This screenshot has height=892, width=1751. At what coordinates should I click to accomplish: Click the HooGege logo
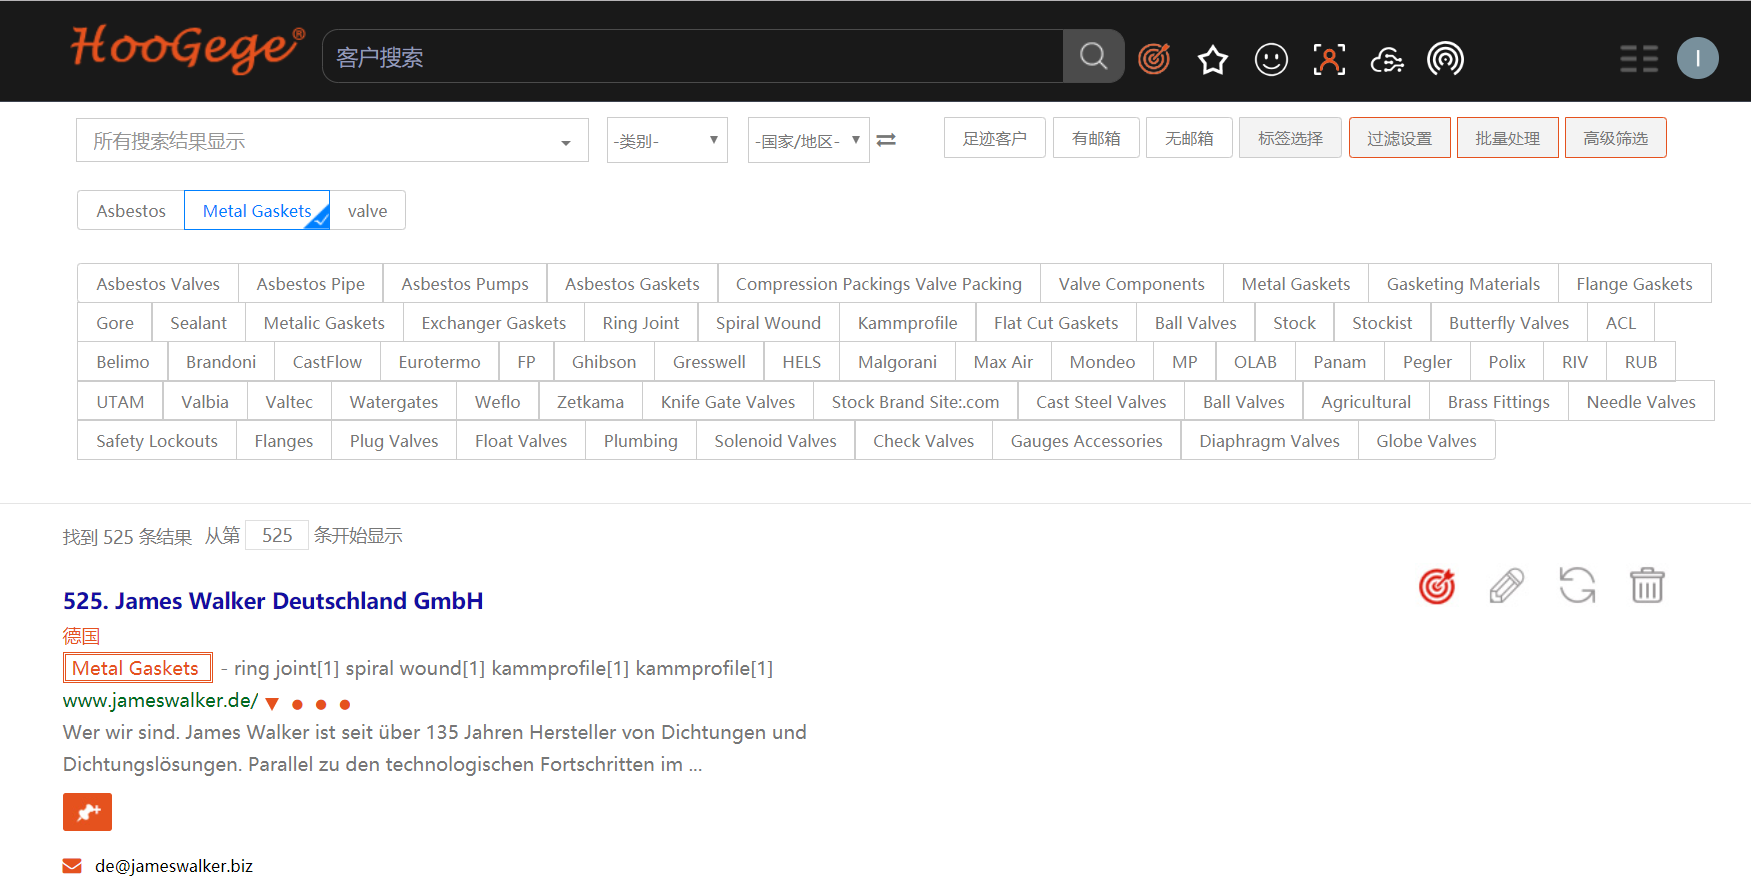tap(187, 50)
